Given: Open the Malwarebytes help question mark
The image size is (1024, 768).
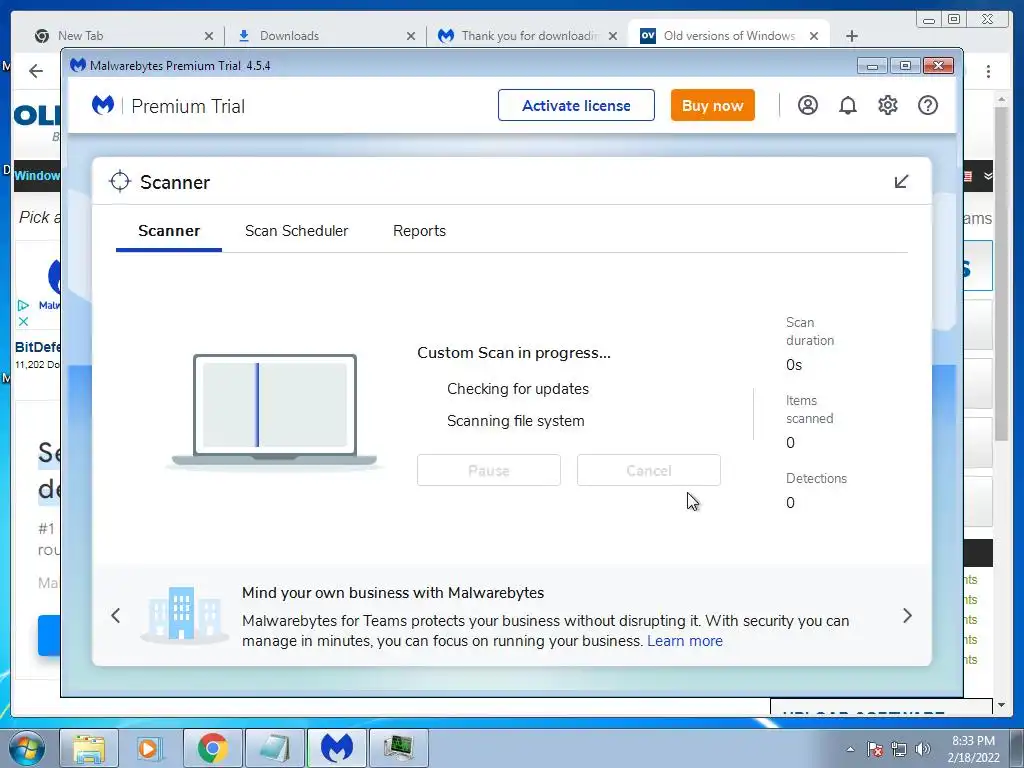Looking at the screenshot, I should point(928,105).
